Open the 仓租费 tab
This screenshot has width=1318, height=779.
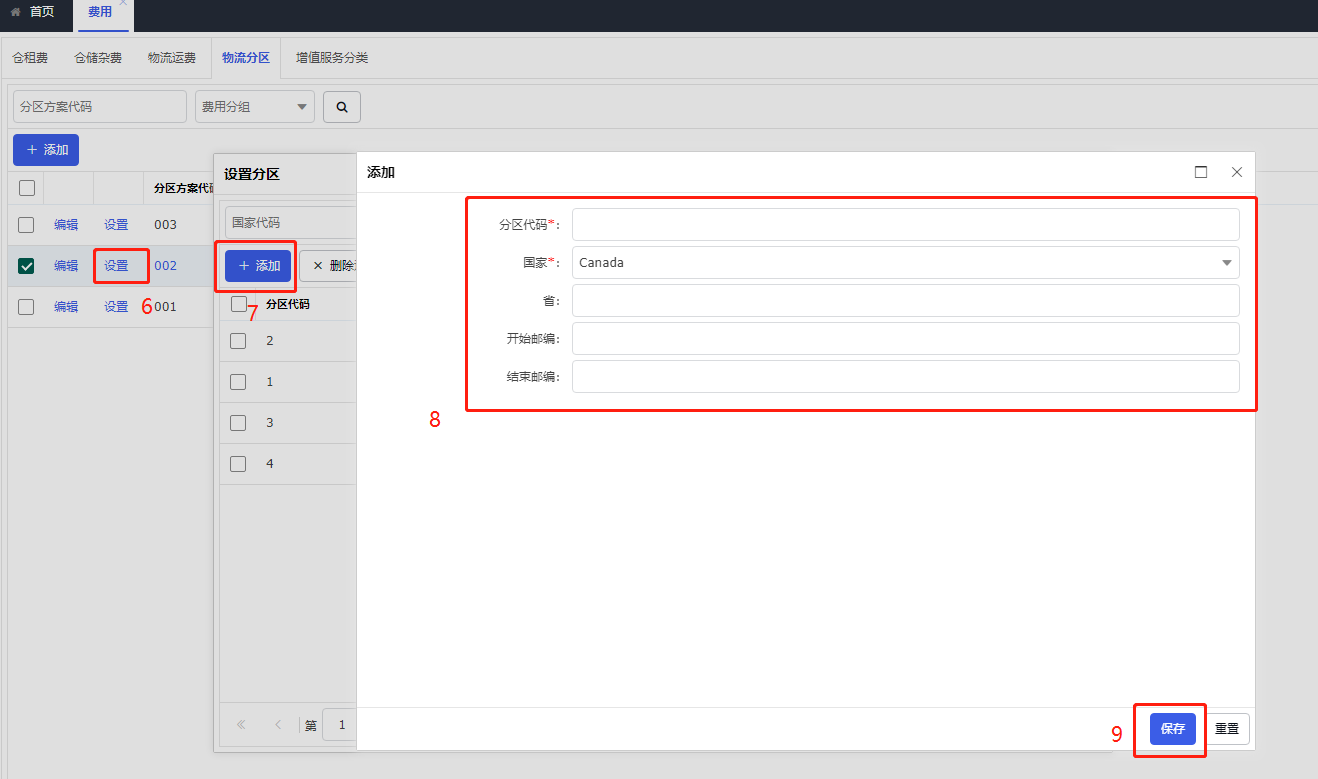(30, 58)
